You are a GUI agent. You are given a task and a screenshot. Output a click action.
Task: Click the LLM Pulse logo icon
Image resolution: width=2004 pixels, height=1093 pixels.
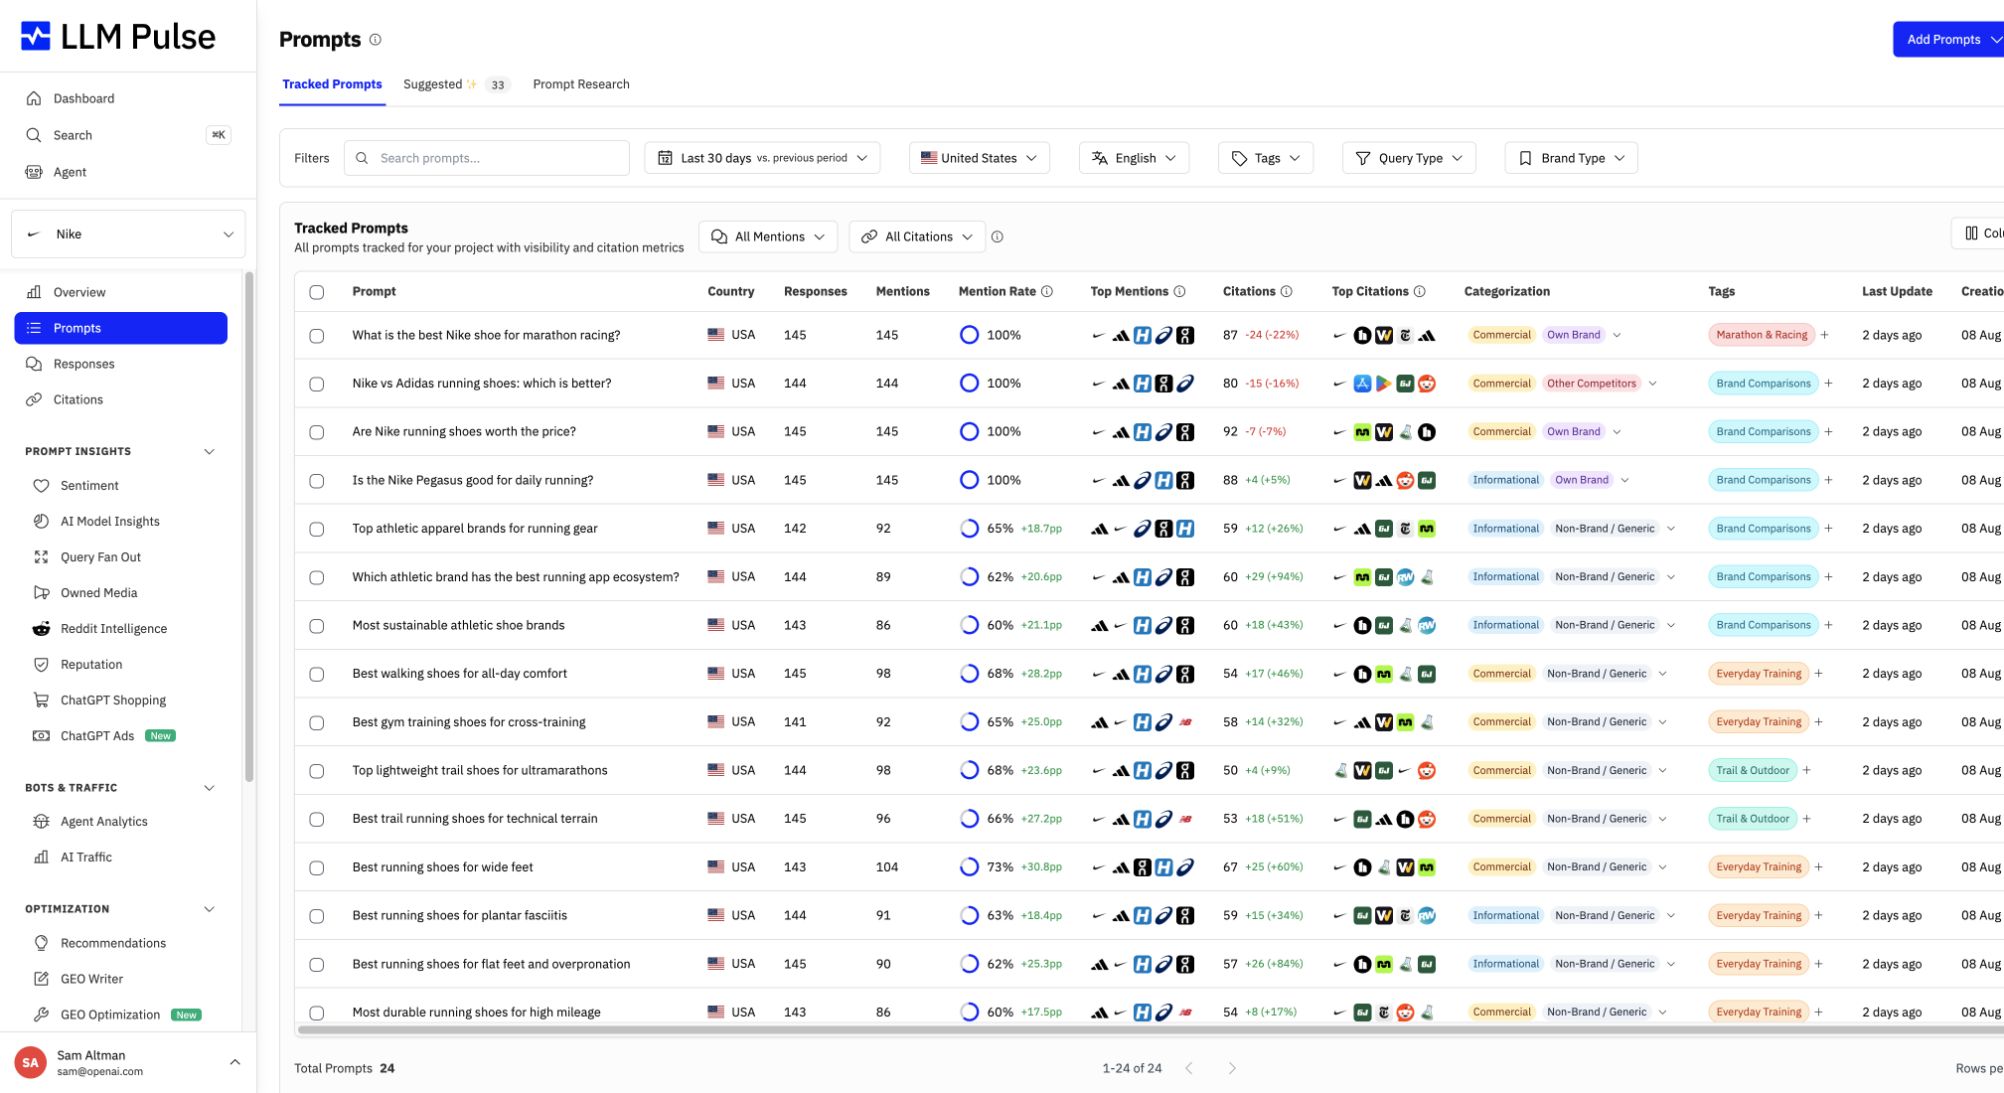point(36,36)
